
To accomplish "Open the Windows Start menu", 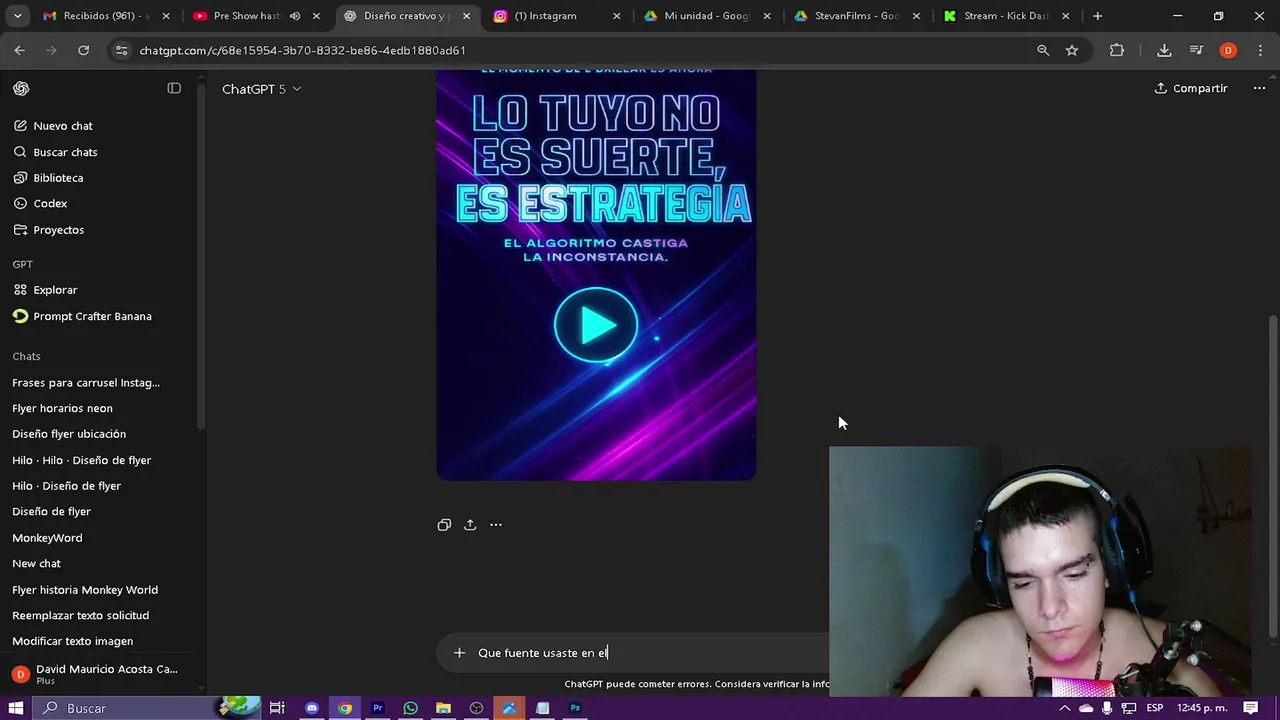I will 16,708.
